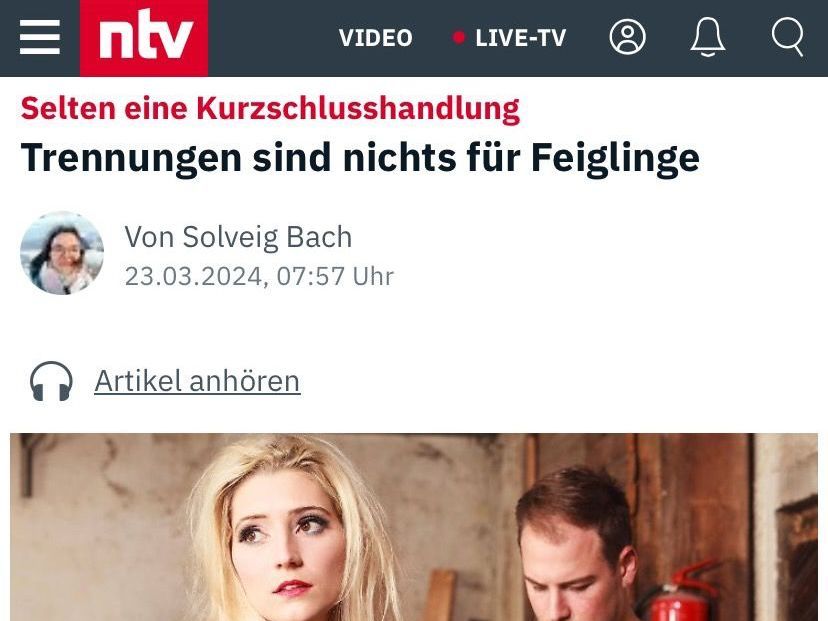
Task: Go to ntv homepage via logo
Action: pos(144,38)
